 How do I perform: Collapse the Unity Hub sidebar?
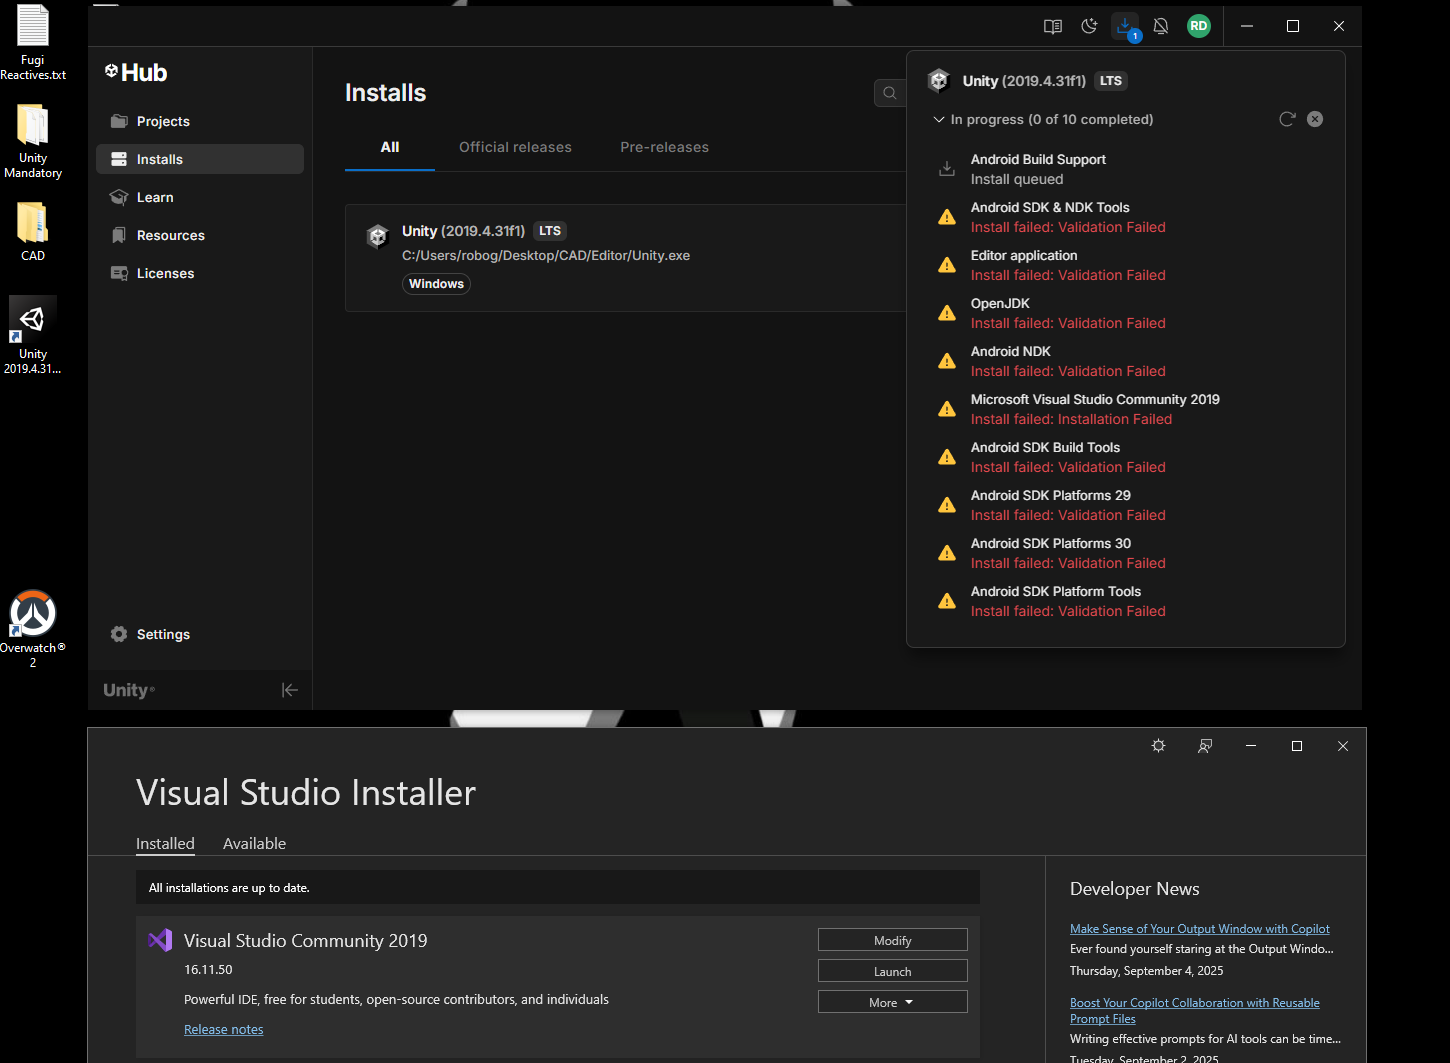coord(289,690)
